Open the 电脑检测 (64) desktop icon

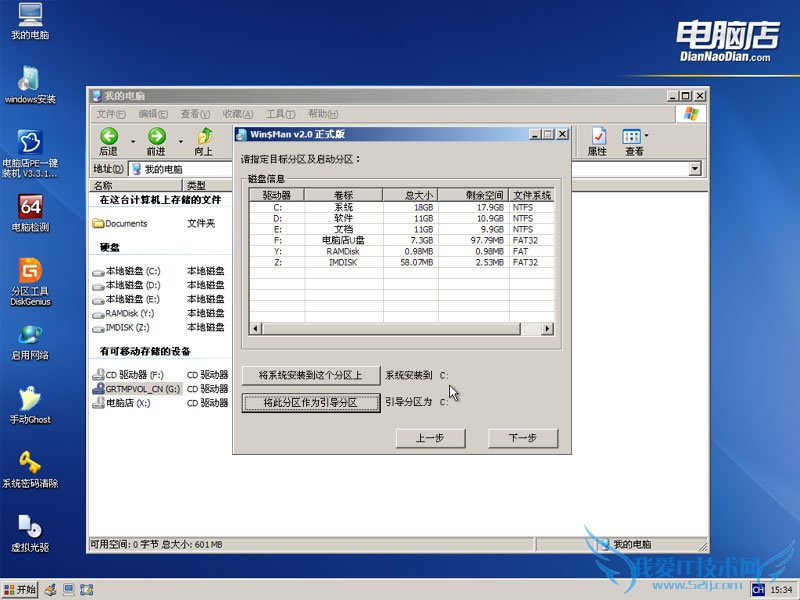(30, 207)
